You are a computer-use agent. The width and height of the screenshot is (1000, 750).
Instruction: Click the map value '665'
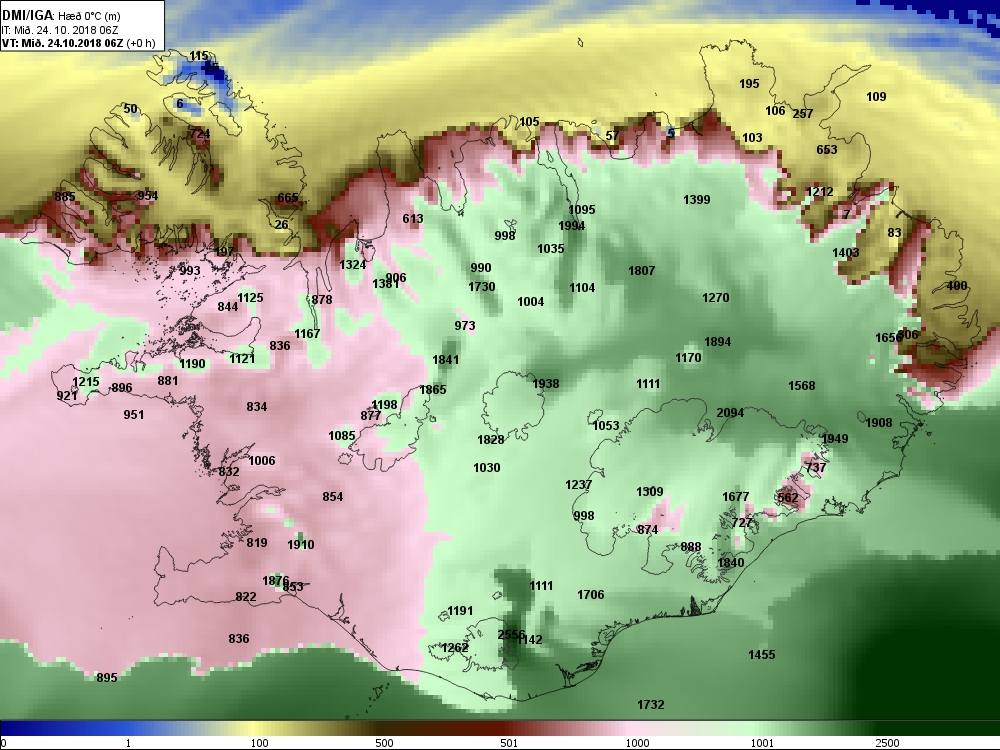tap(288, 198)
